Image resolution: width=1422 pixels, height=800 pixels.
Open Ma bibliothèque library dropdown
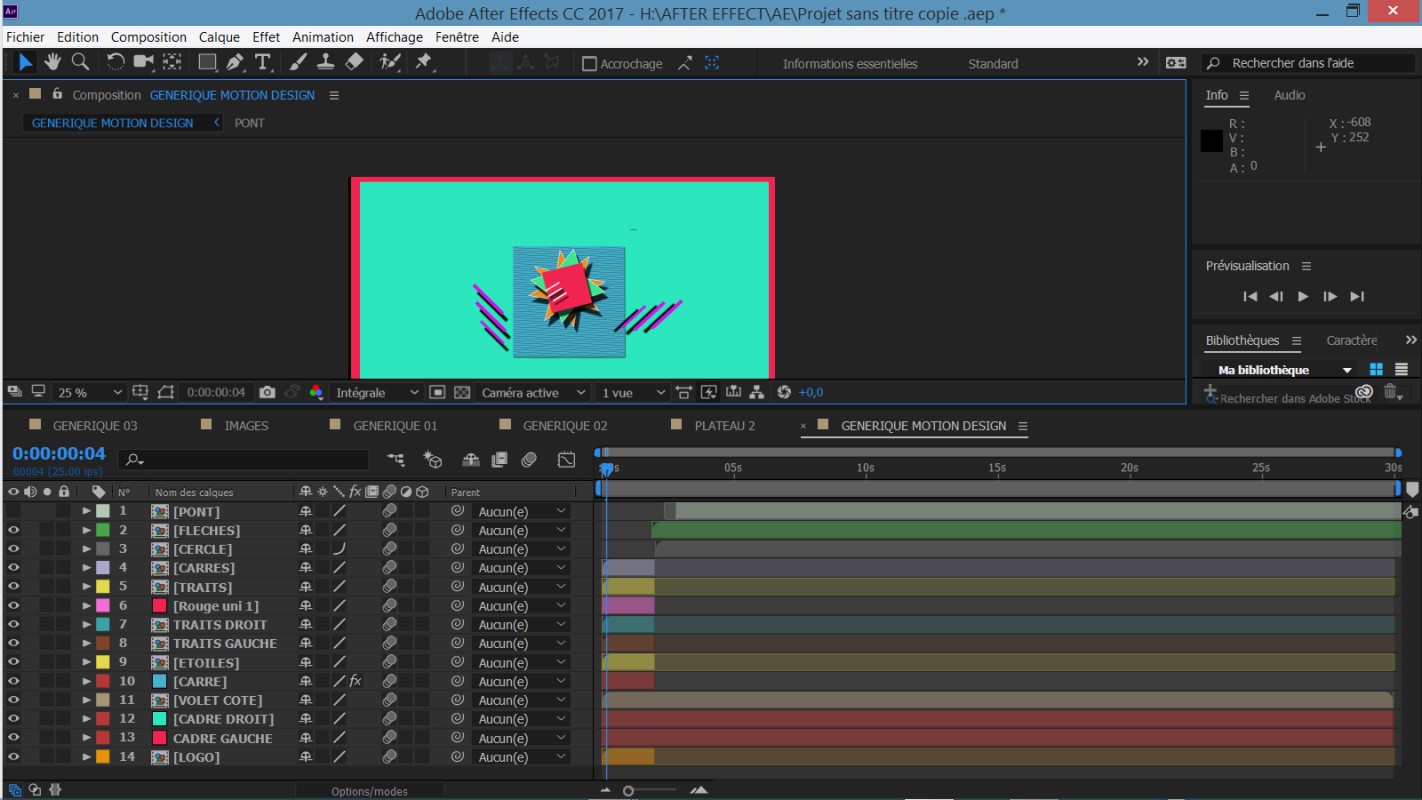pos(1283,370)
